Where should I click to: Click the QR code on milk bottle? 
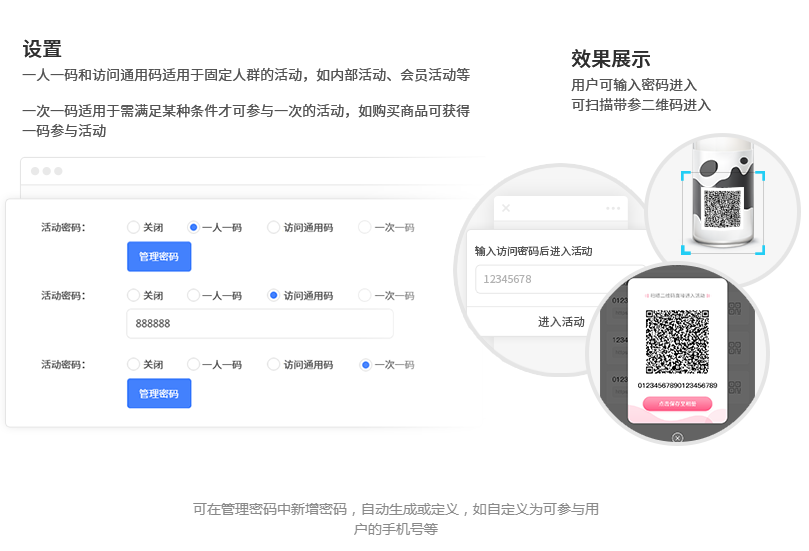722,208
